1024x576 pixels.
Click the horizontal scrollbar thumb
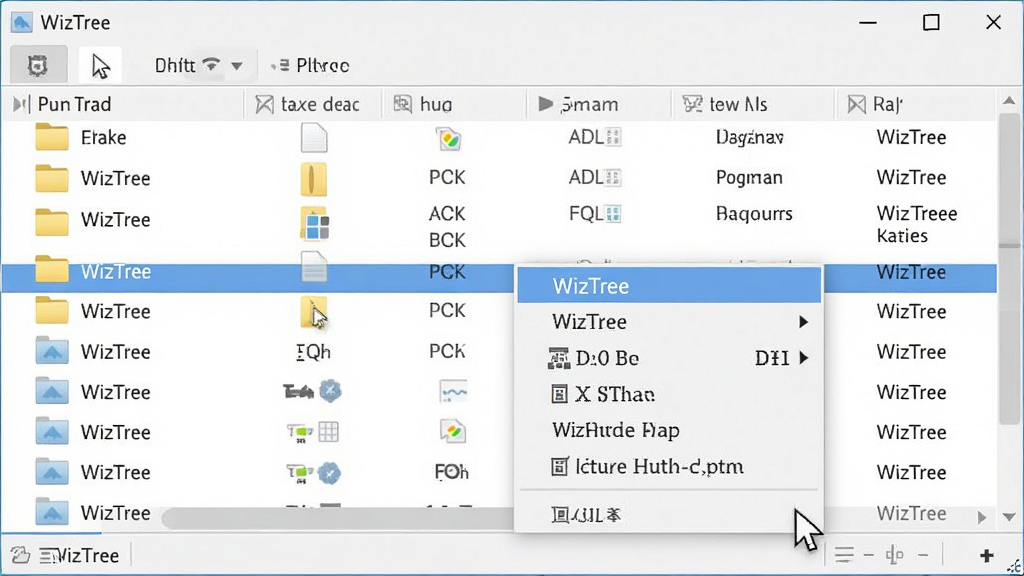pos(340,518)
